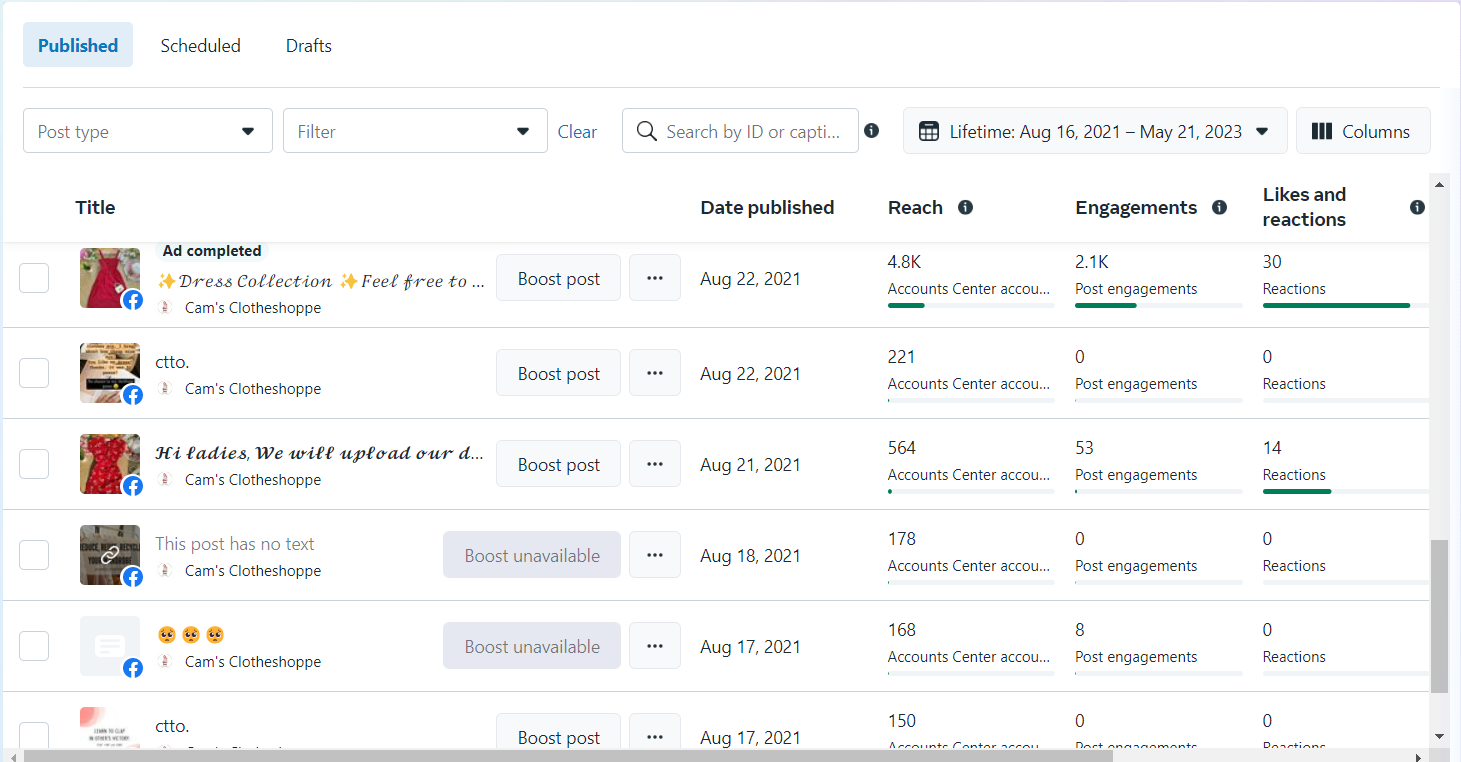
Task: Select the checkbox for the Dress Collection post
Action: click(x=34, y=278)
